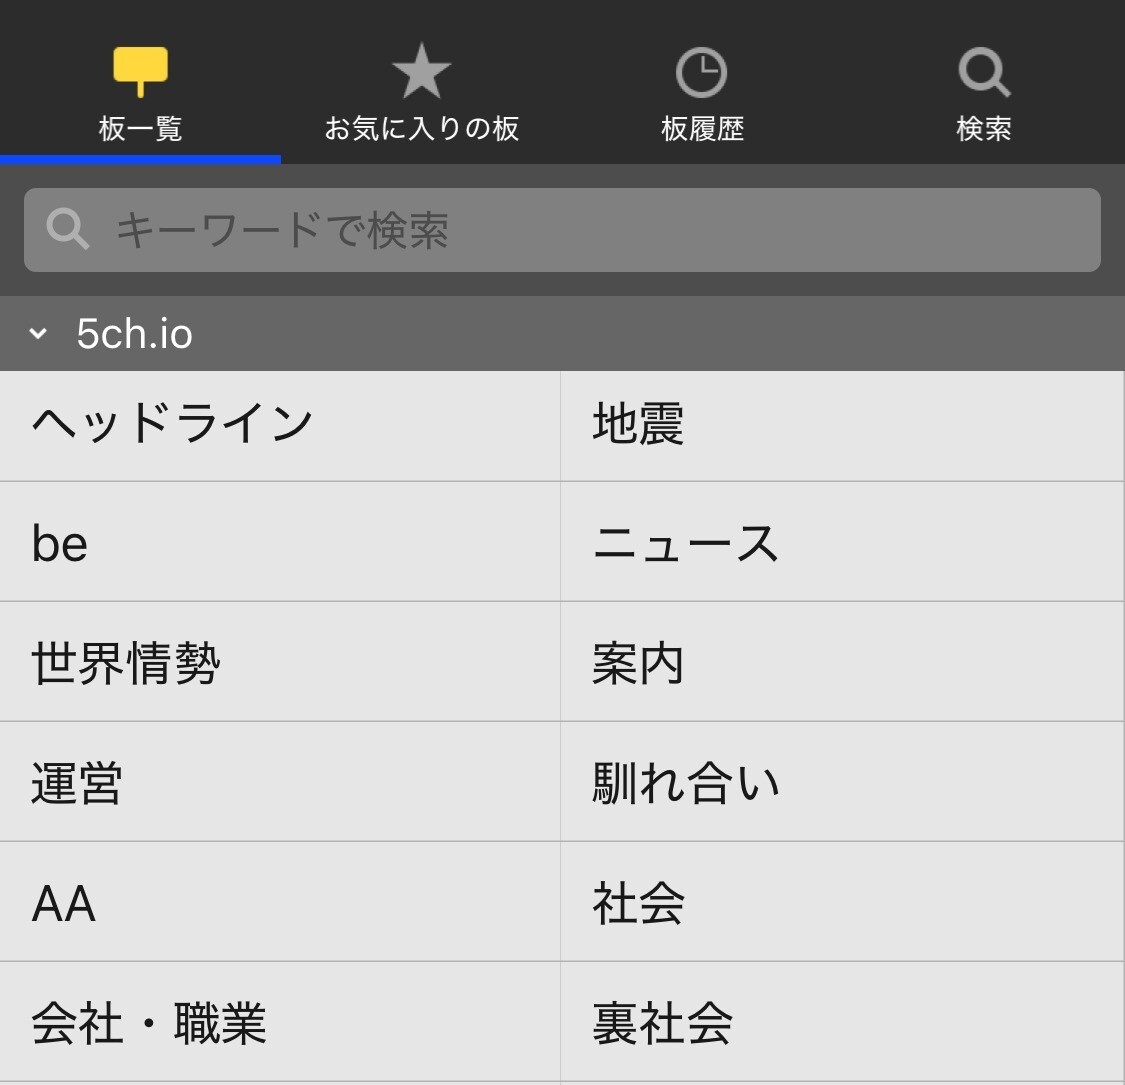
Task: Select the 運営 board
Action: 77,784
